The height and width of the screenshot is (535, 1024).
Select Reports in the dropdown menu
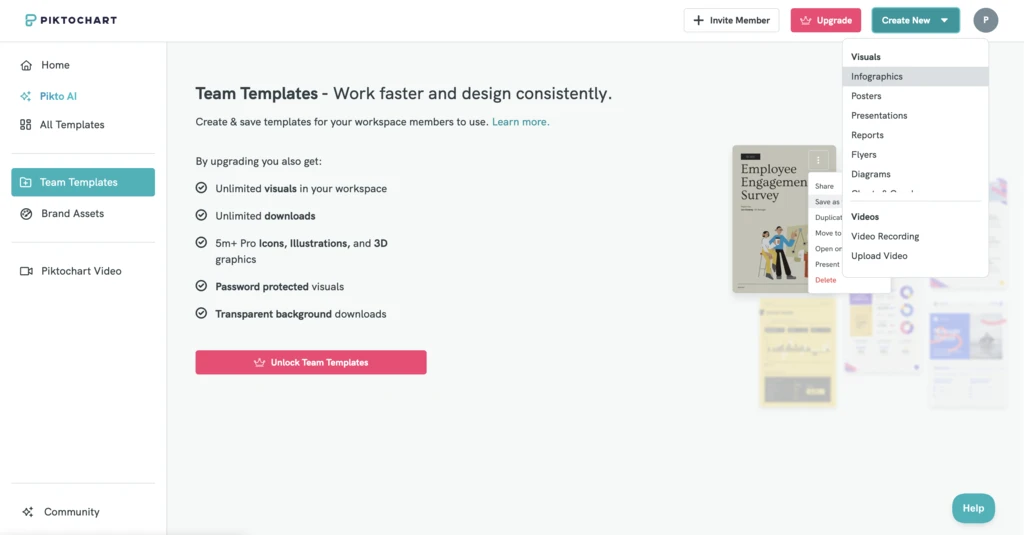click(x=915, y=135)
